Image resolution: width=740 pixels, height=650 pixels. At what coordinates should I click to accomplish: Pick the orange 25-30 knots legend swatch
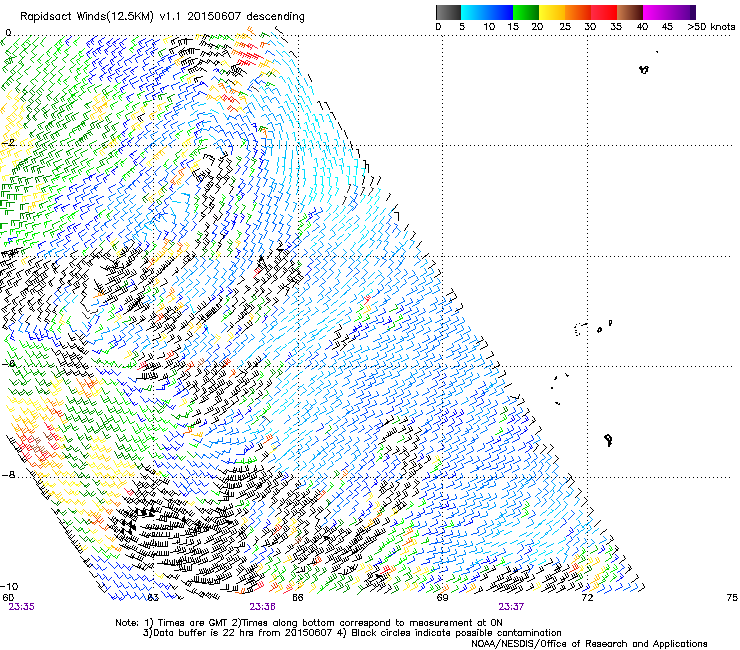click(578, 12)
